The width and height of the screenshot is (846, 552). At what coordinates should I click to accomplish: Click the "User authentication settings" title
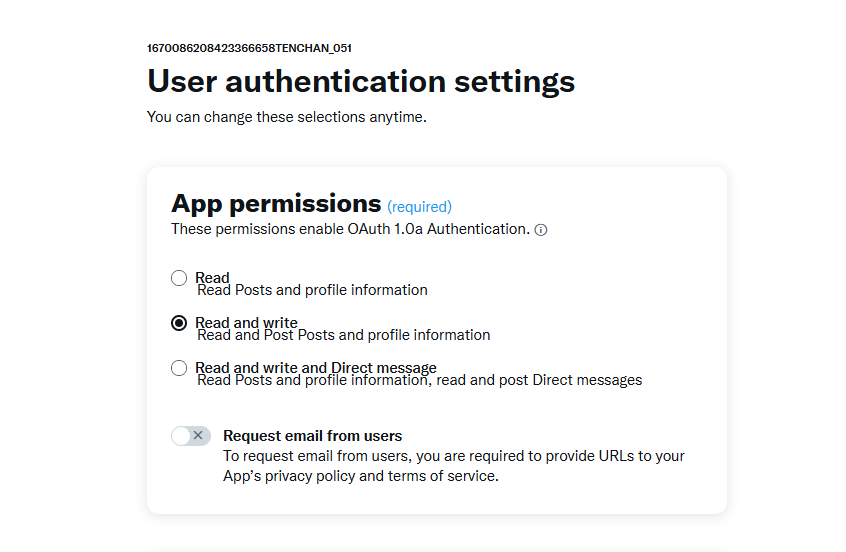(360, 81)
